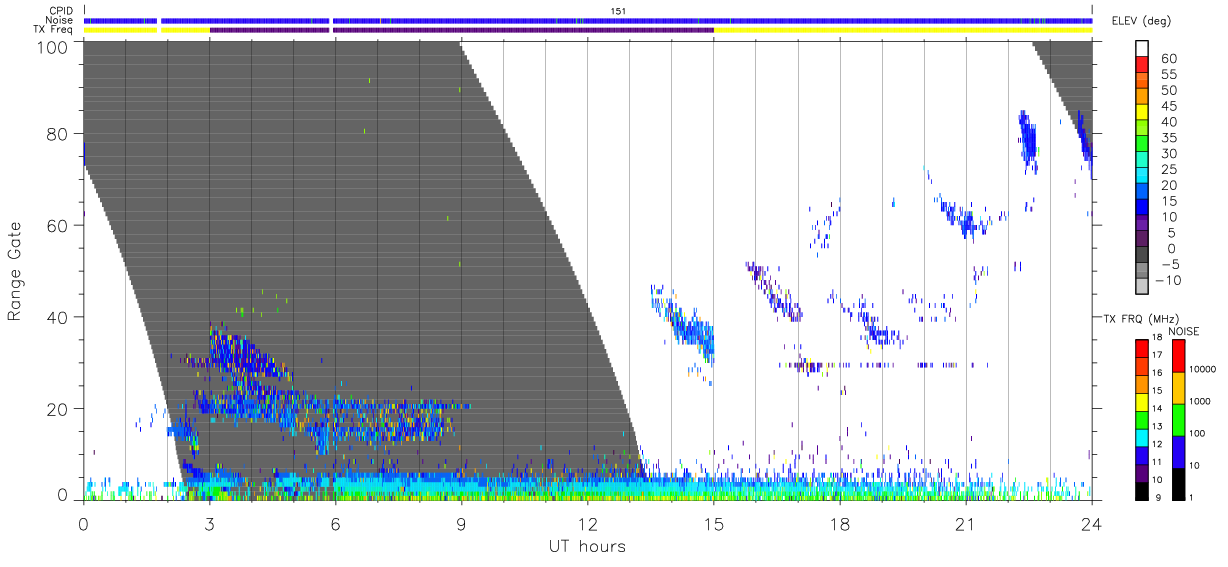Click the x-axis tick label '9'
This screenshot has width=1228, height=567.
click(x=461, y=523)
